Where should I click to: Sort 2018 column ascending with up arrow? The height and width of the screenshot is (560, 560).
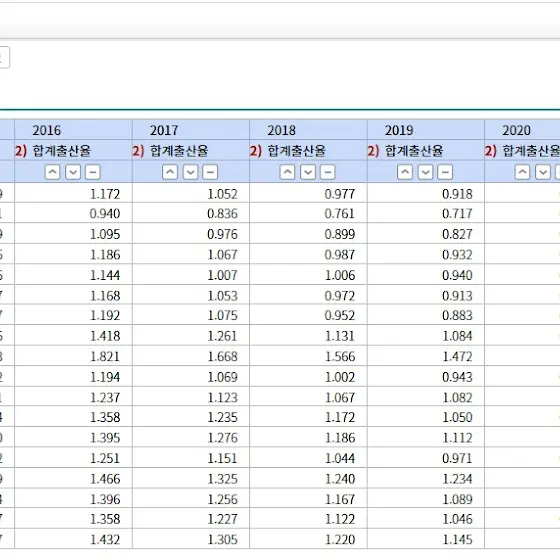click(287, 172)
